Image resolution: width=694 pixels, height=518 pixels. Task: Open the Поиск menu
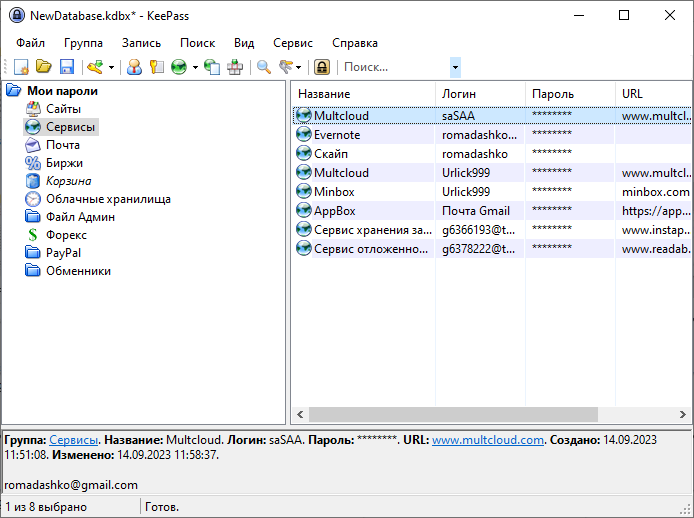point(197,43)
